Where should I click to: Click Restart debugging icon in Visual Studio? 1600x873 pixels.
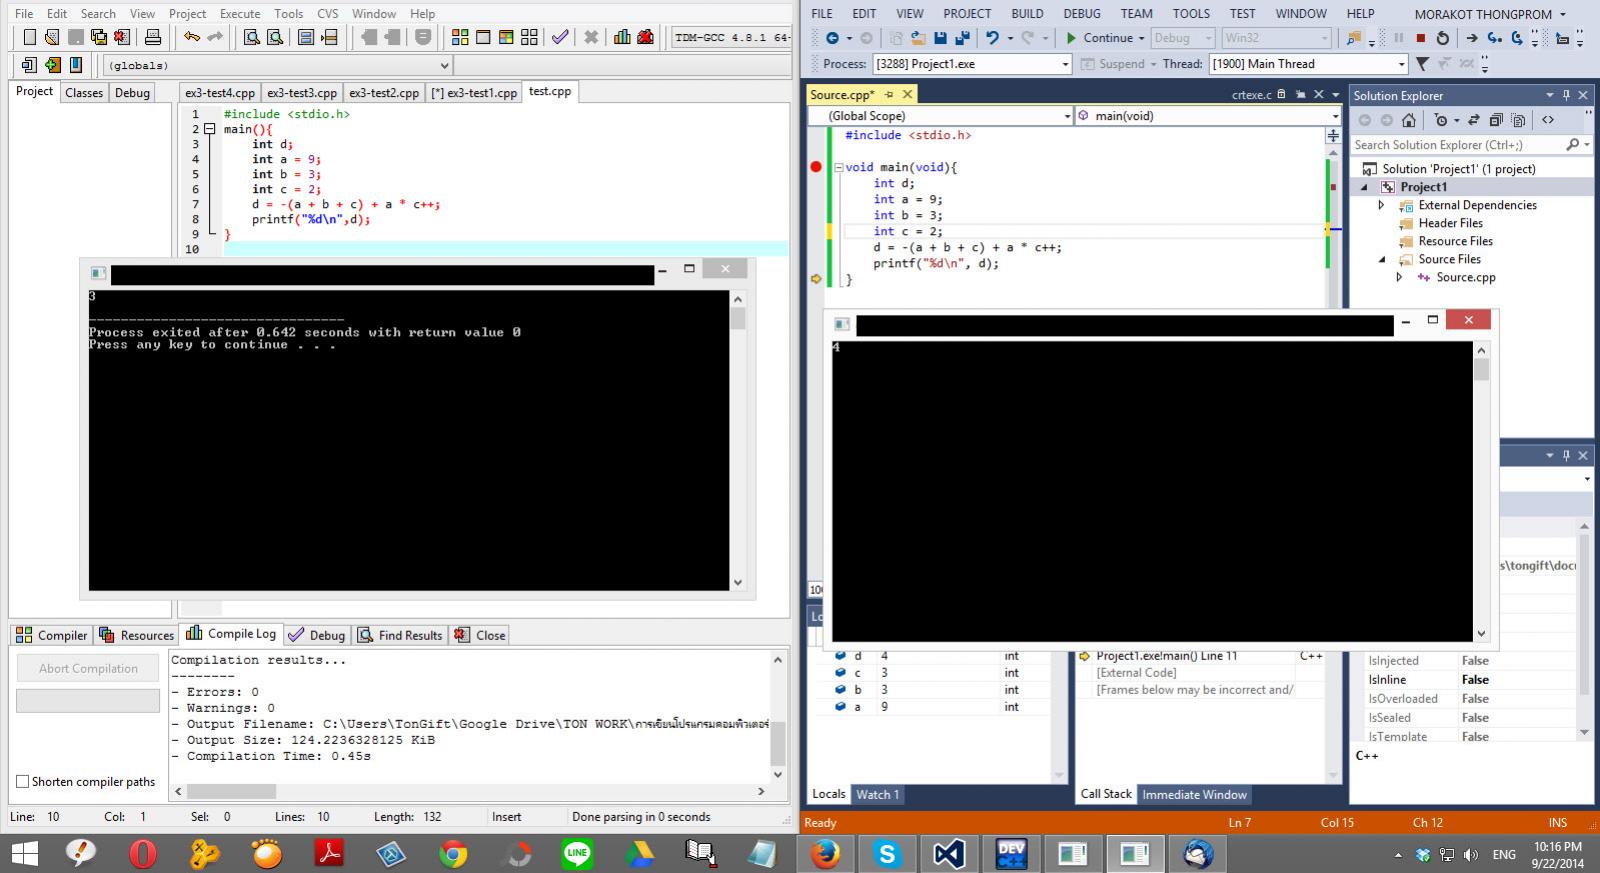point(1442,38)
